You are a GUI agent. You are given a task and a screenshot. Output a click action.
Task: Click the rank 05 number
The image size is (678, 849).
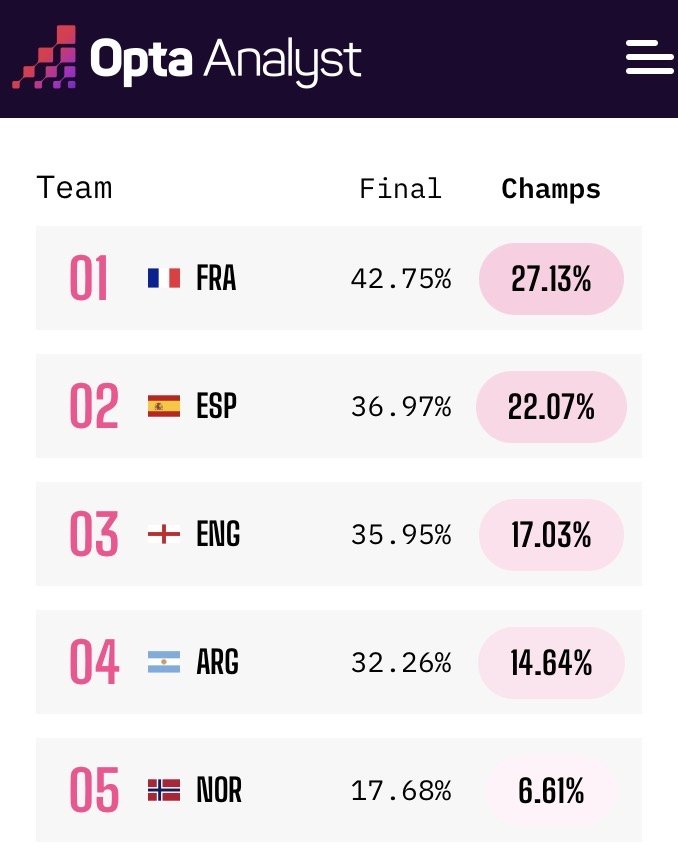94,790
